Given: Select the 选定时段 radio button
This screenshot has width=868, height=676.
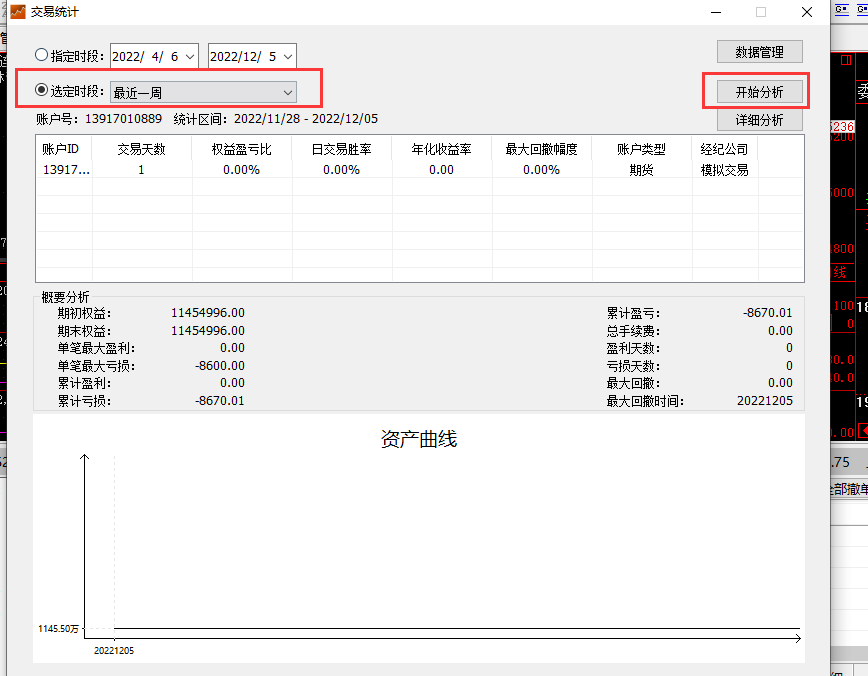Looking at the screenshot, I should tap(41, 92).
